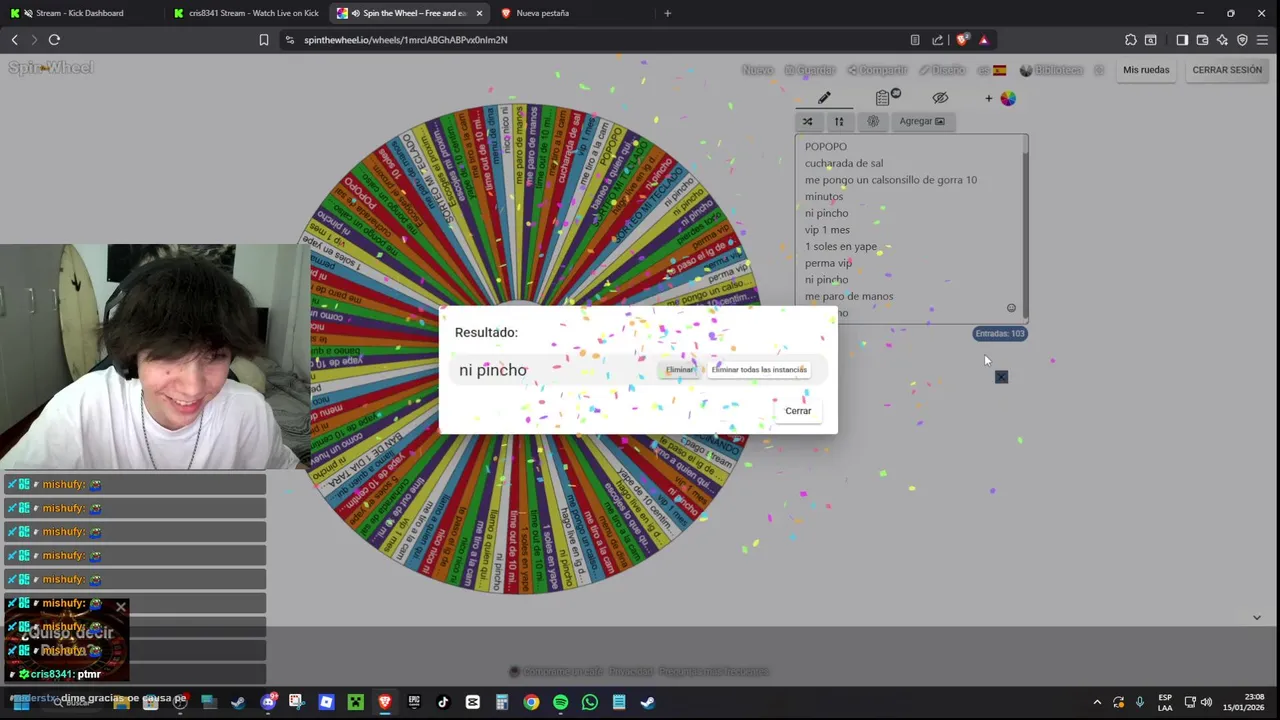Toggle browser sidebar panel
Screen dimensions: 1280x720
click(1182, 40)
